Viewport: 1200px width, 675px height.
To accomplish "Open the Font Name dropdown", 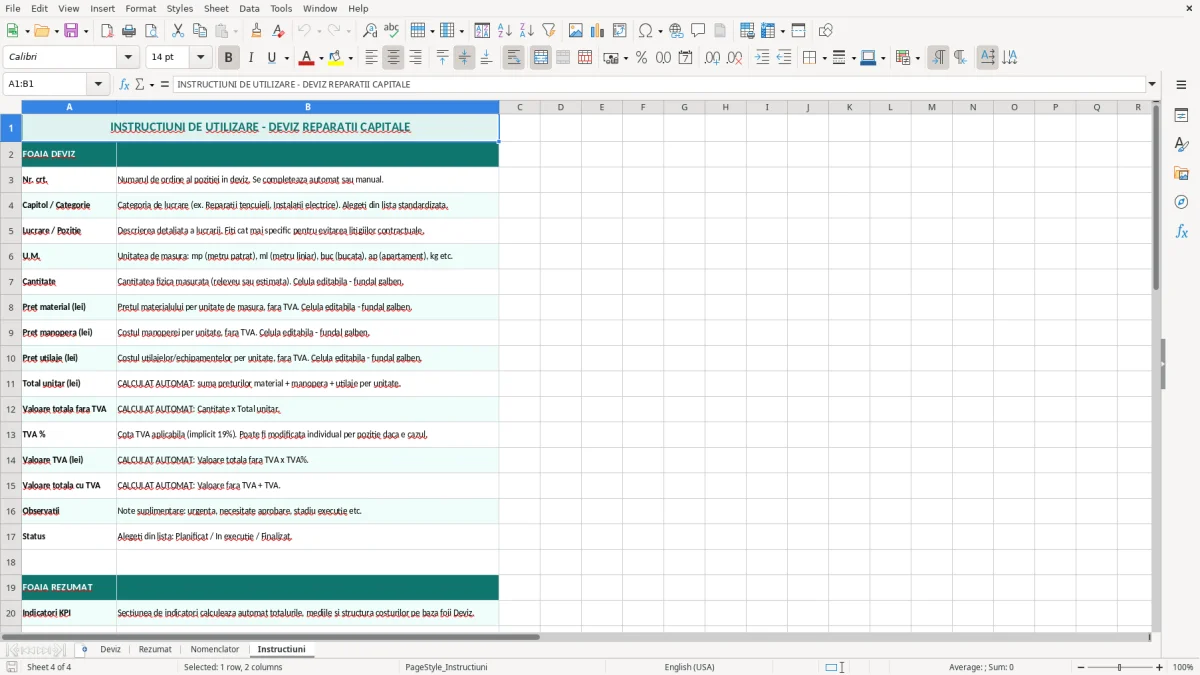I will (x=128, y=57).
